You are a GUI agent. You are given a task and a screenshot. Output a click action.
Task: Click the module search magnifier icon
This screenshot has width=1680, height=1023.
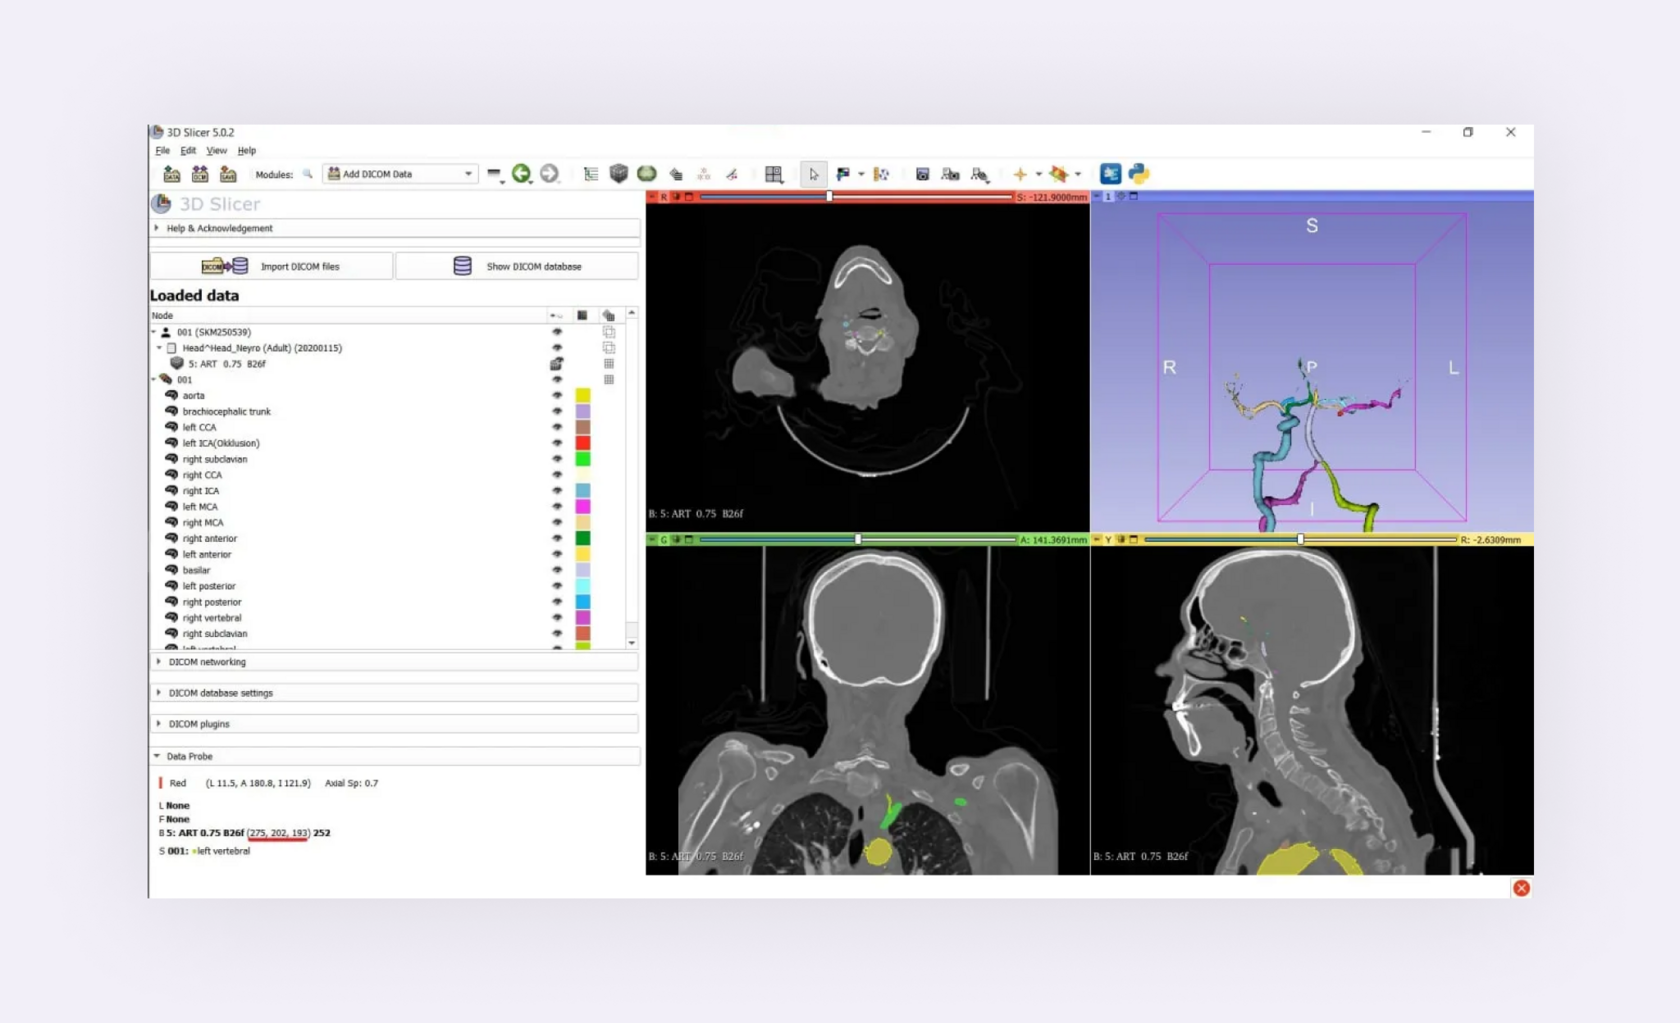click(308, 174)
